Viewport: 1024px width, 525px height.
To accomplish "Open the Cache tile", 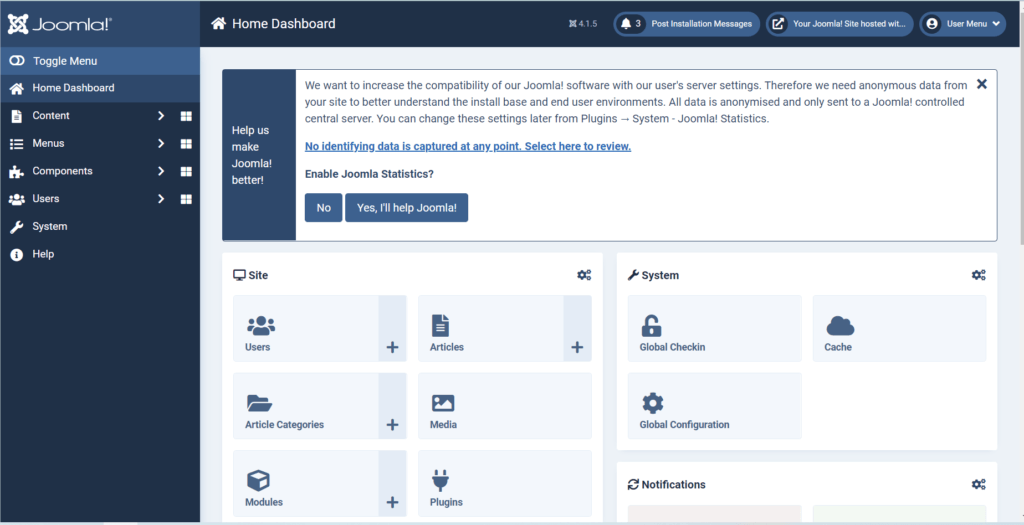I will pos(899,328).
